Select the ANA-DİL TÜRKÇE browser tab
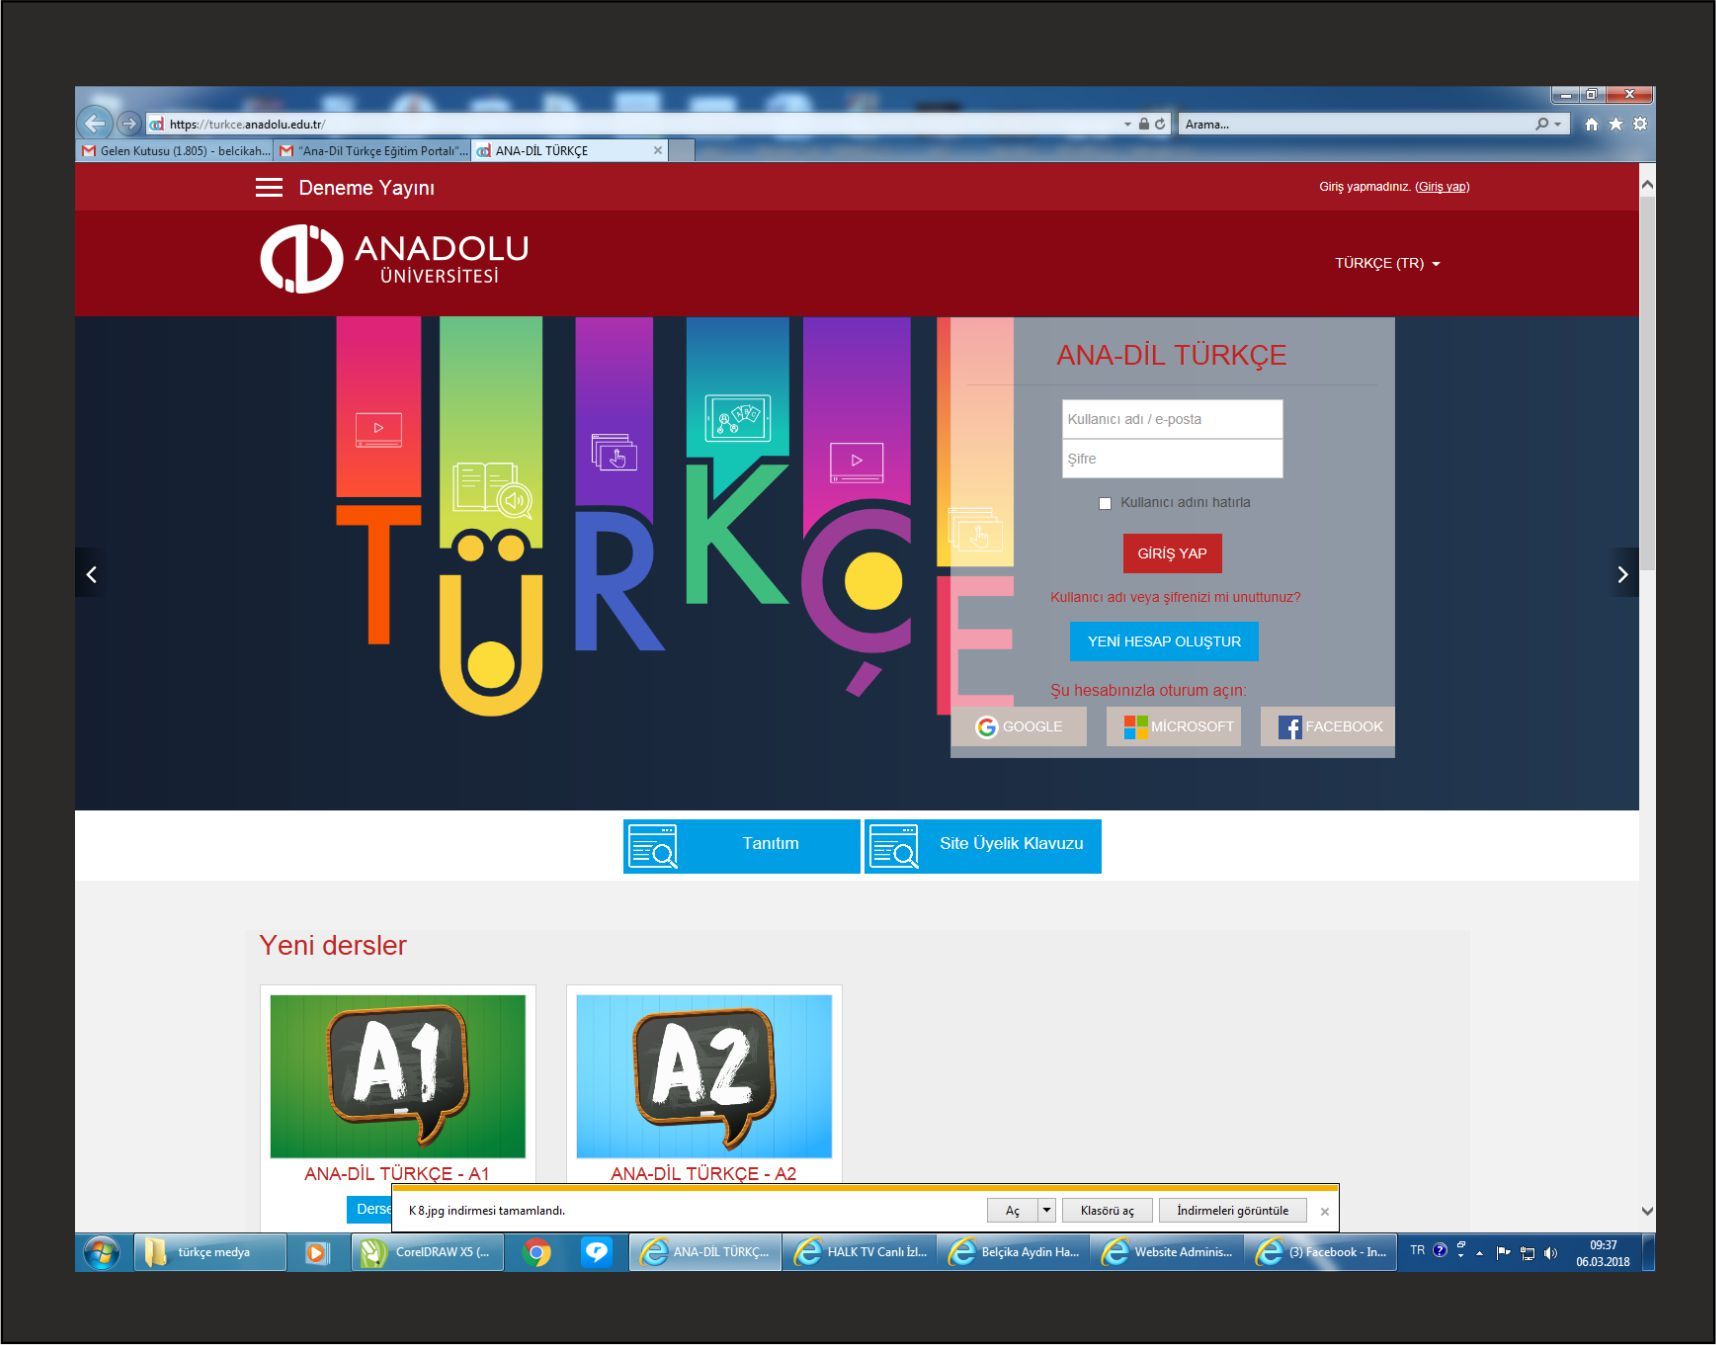Image resolution: width=1716 pixels, height=1345 pixels. point(560,151)
